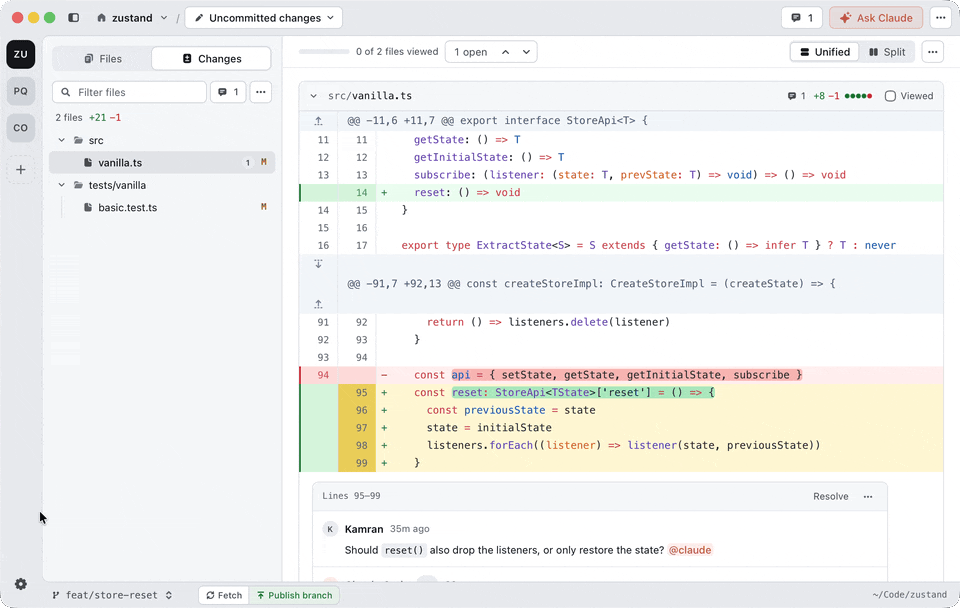Open vanilla.ts file comment count icon
The width and height of the screenshot is (960, 608).
click(797, 96)
